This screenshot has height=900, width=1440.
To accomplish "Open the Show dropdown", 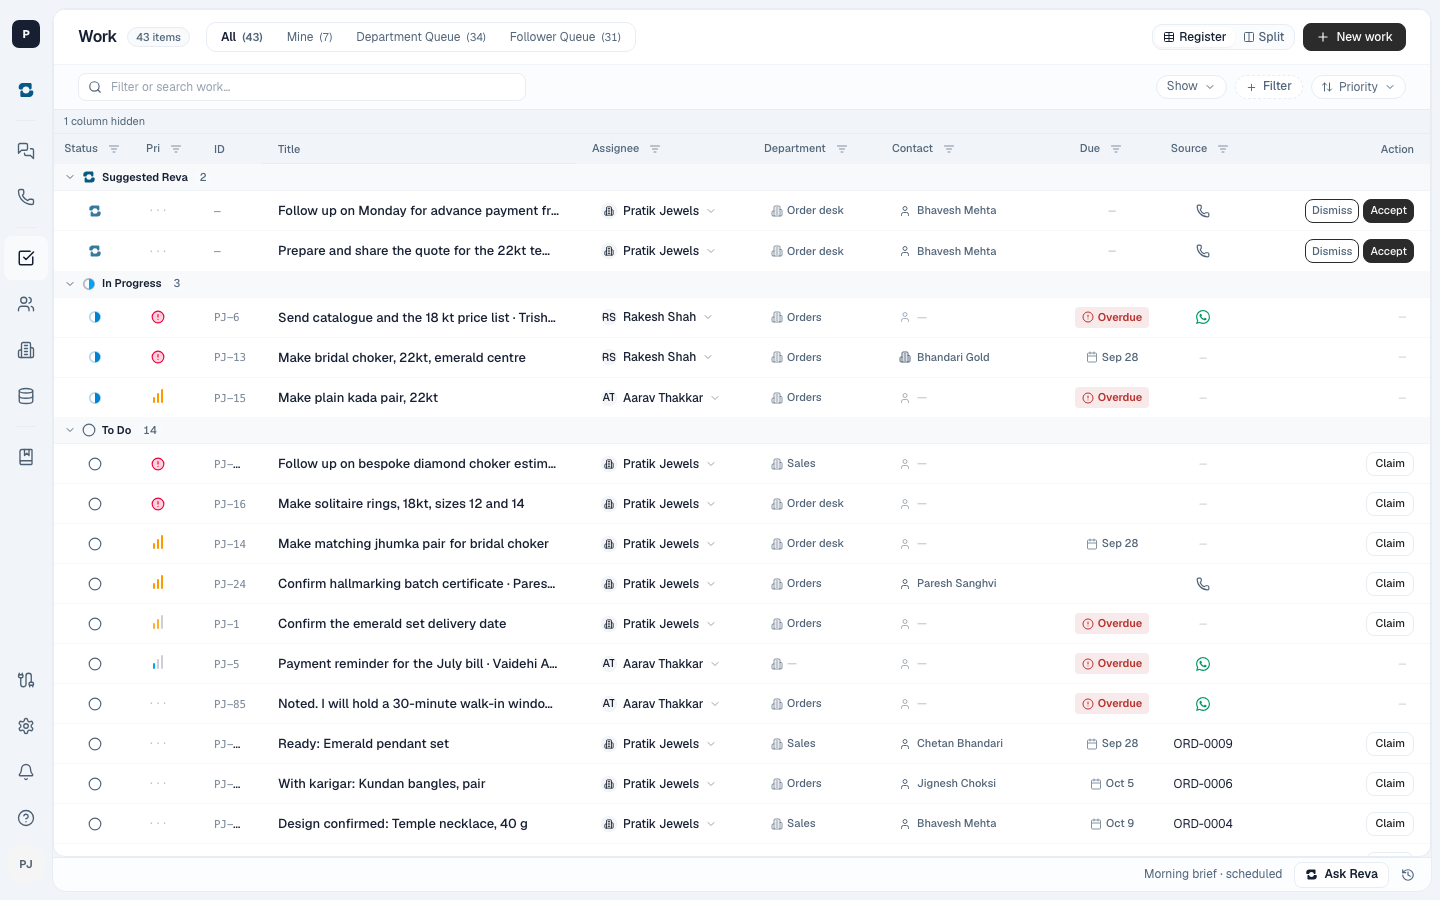I will click(x=1191, y=87).
